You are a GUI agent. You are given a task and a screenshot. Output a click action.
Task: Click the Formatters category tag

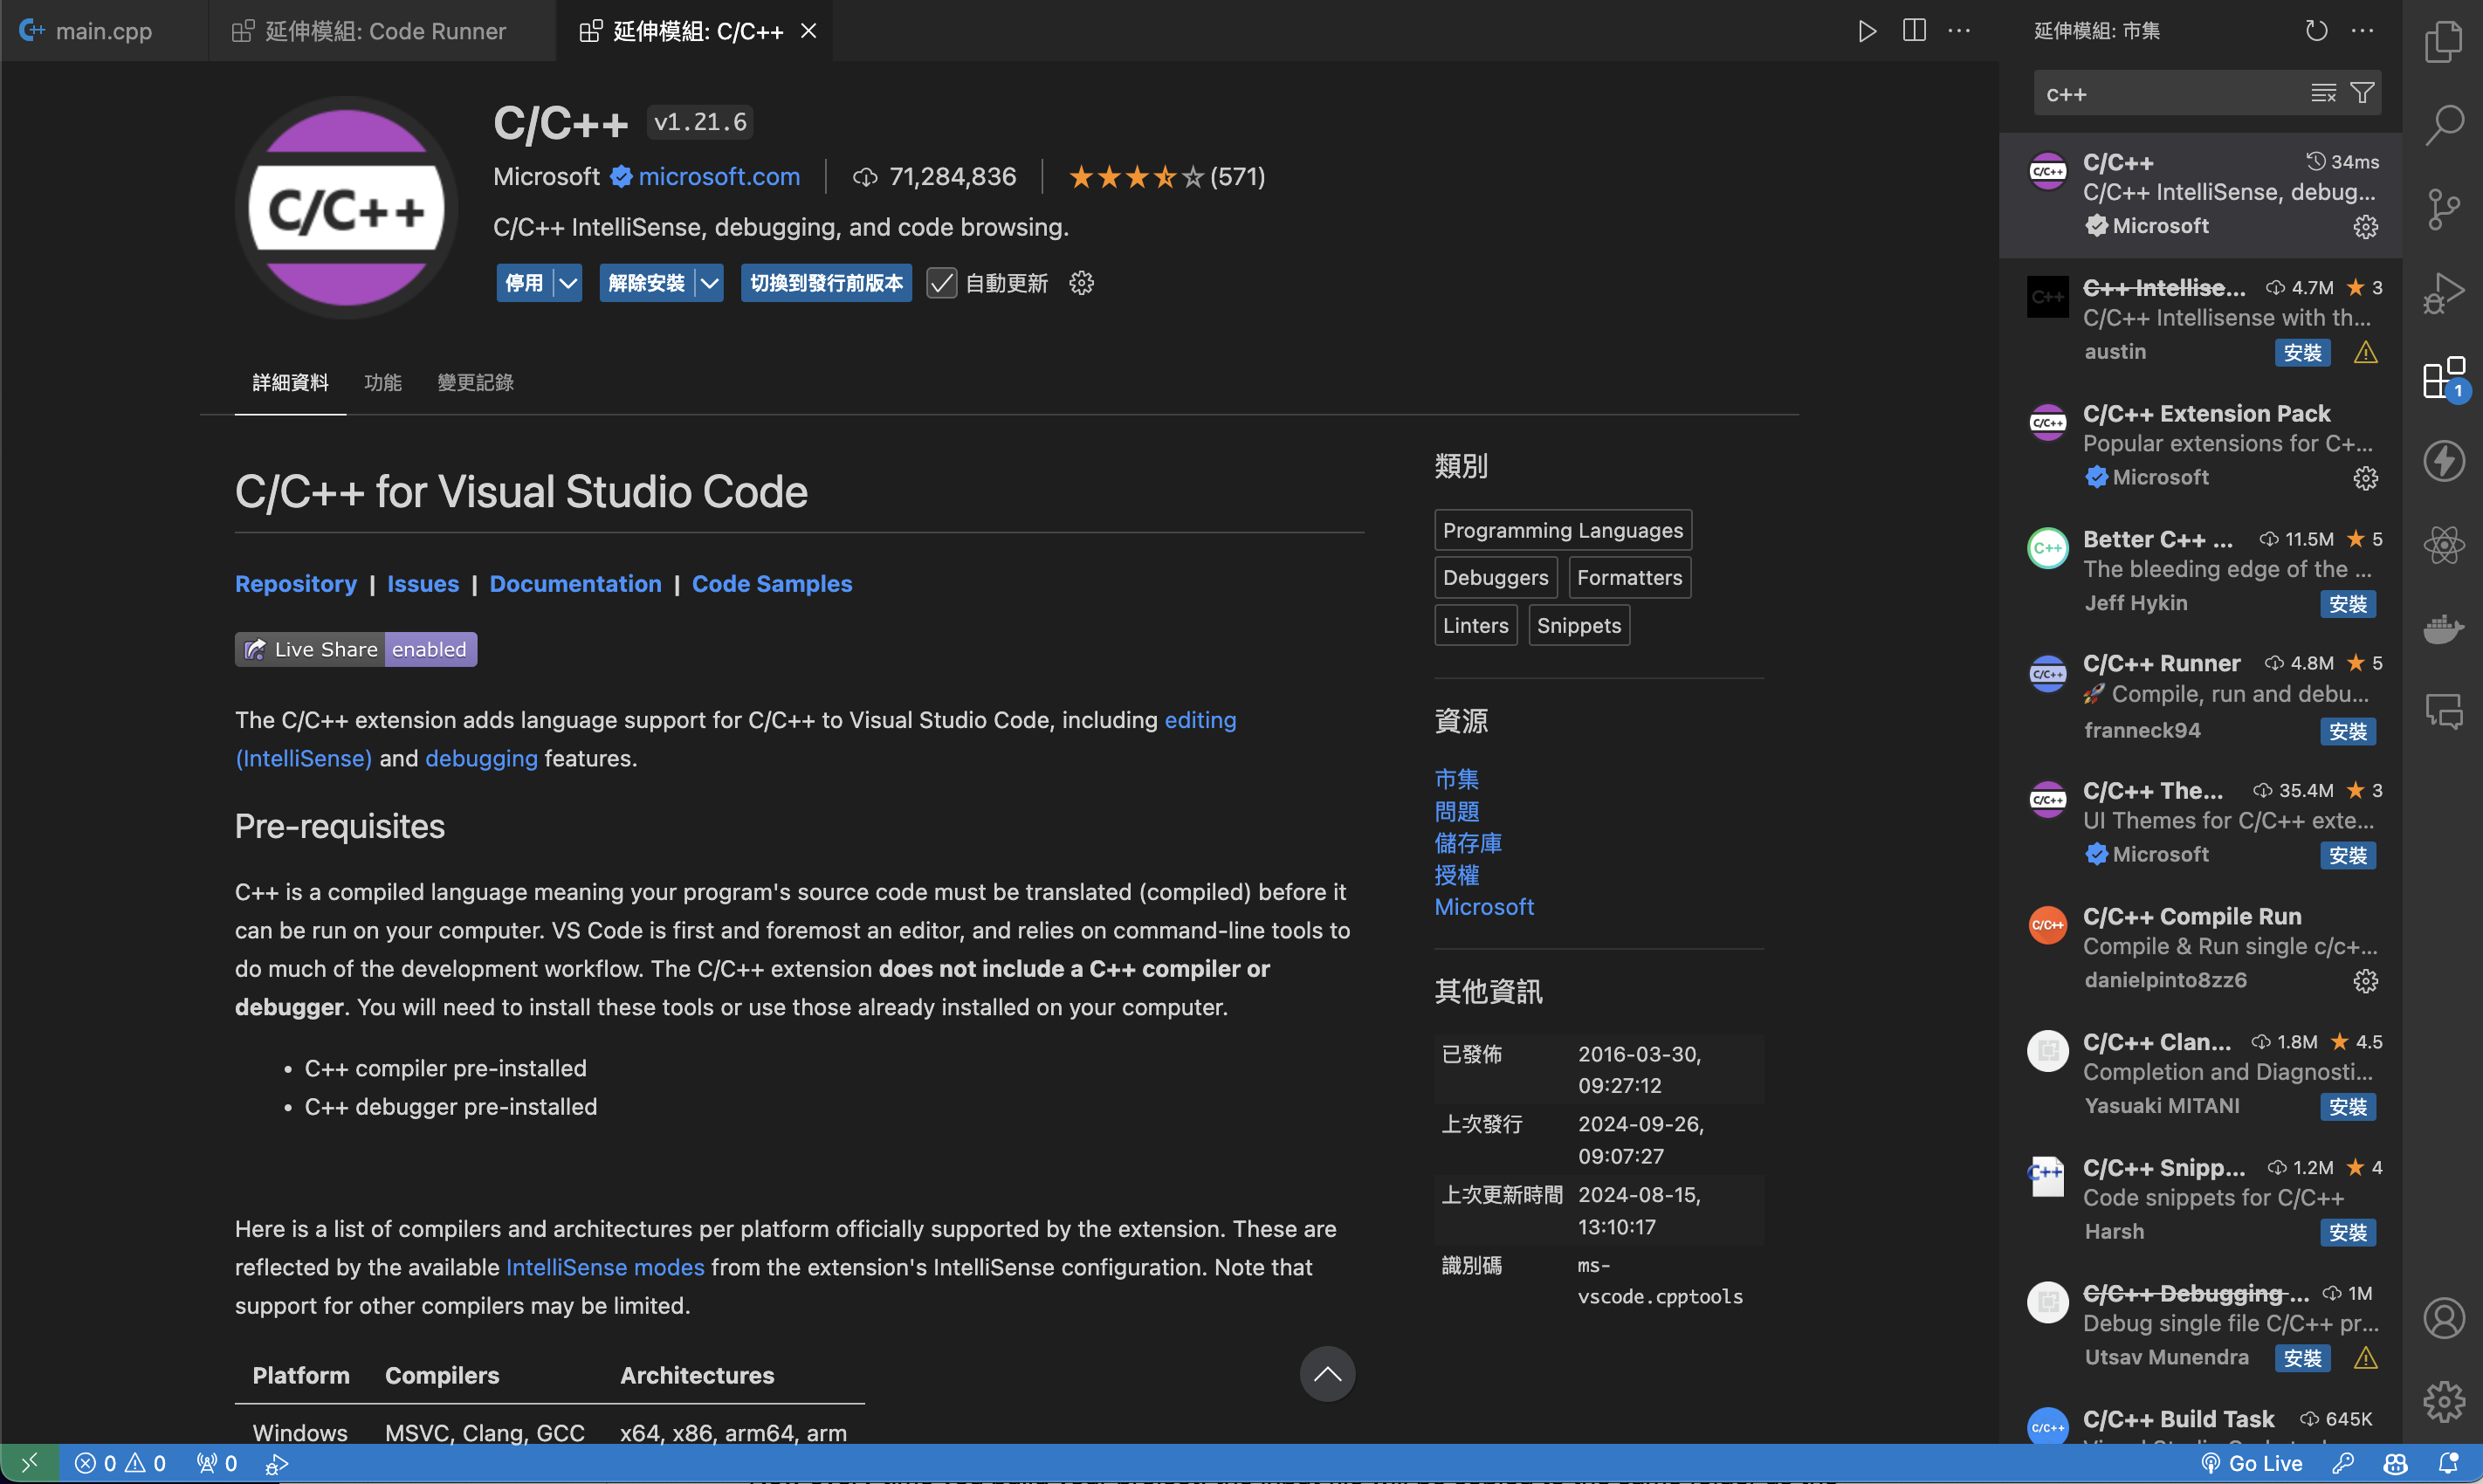click(x=1630, y=577)
